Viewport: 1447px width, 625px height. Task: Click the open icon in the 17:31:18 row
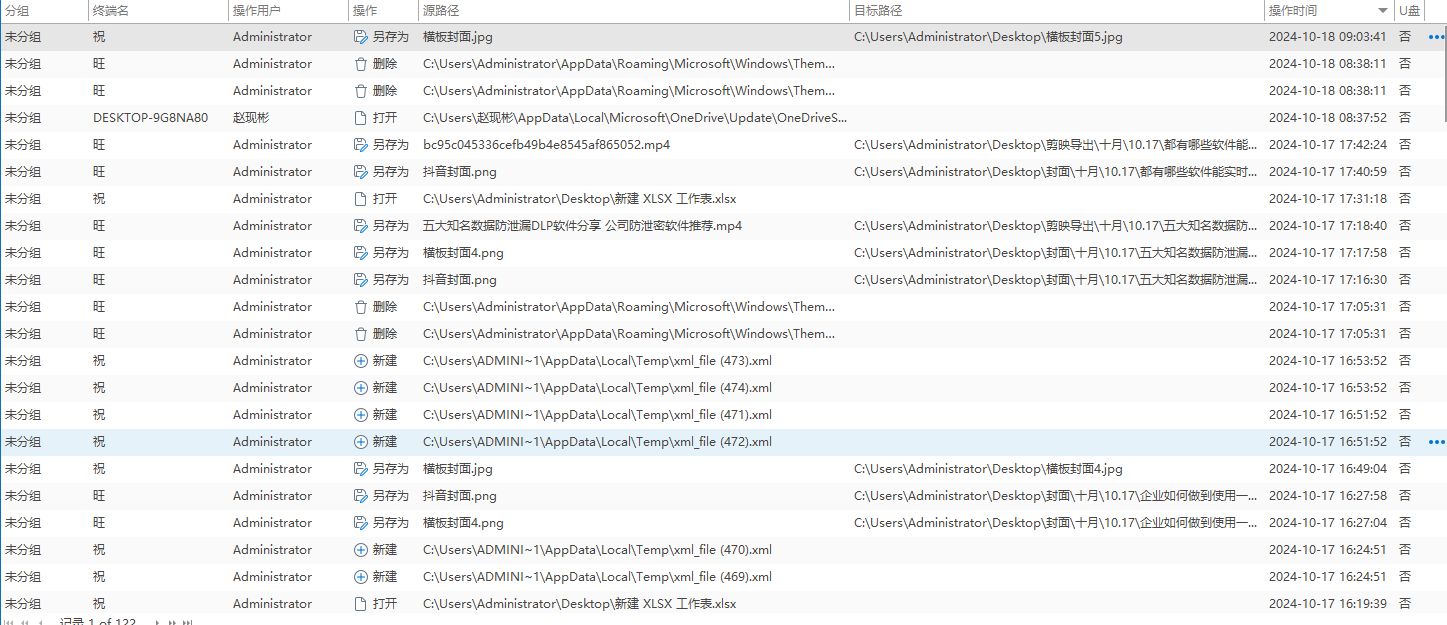361,199
